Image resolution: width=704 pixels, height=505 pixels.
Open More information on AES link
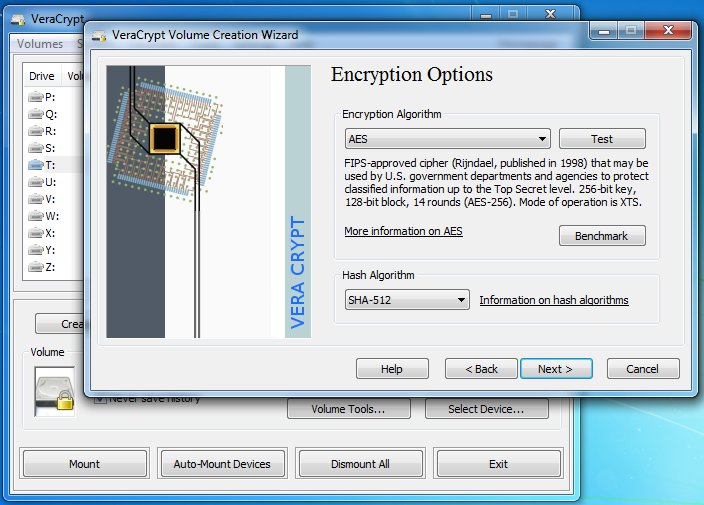pos(403,231)
